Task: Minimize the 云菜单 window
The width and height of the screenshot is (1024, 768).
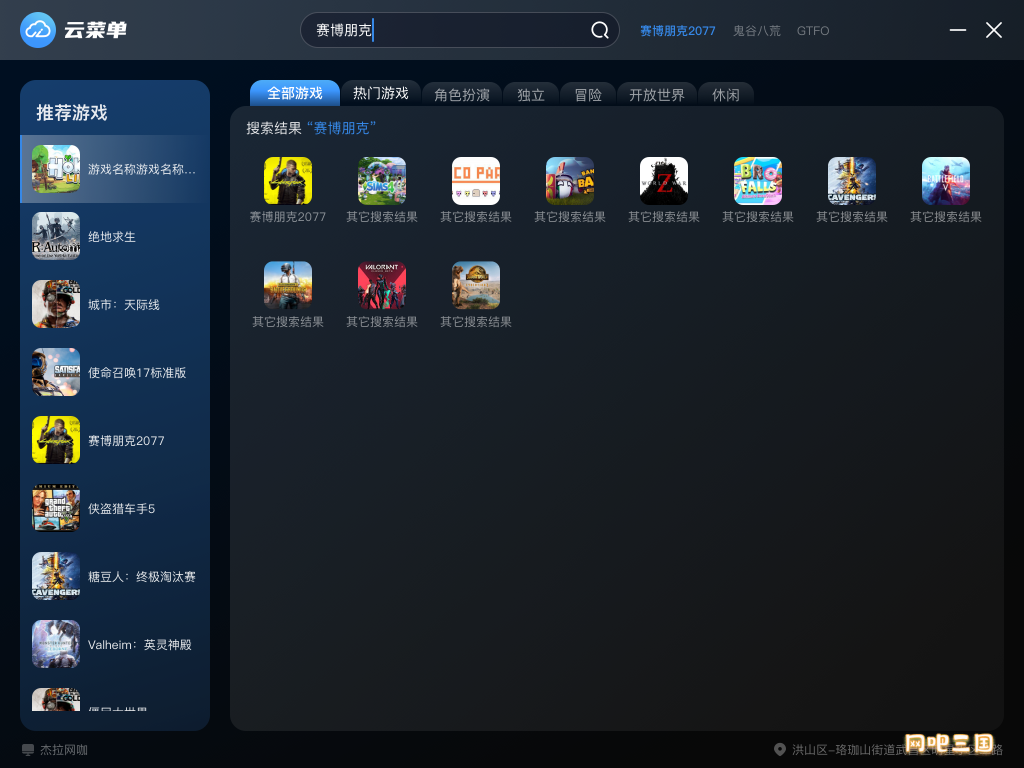Action: pyautogui.click(x=957, y=30)
